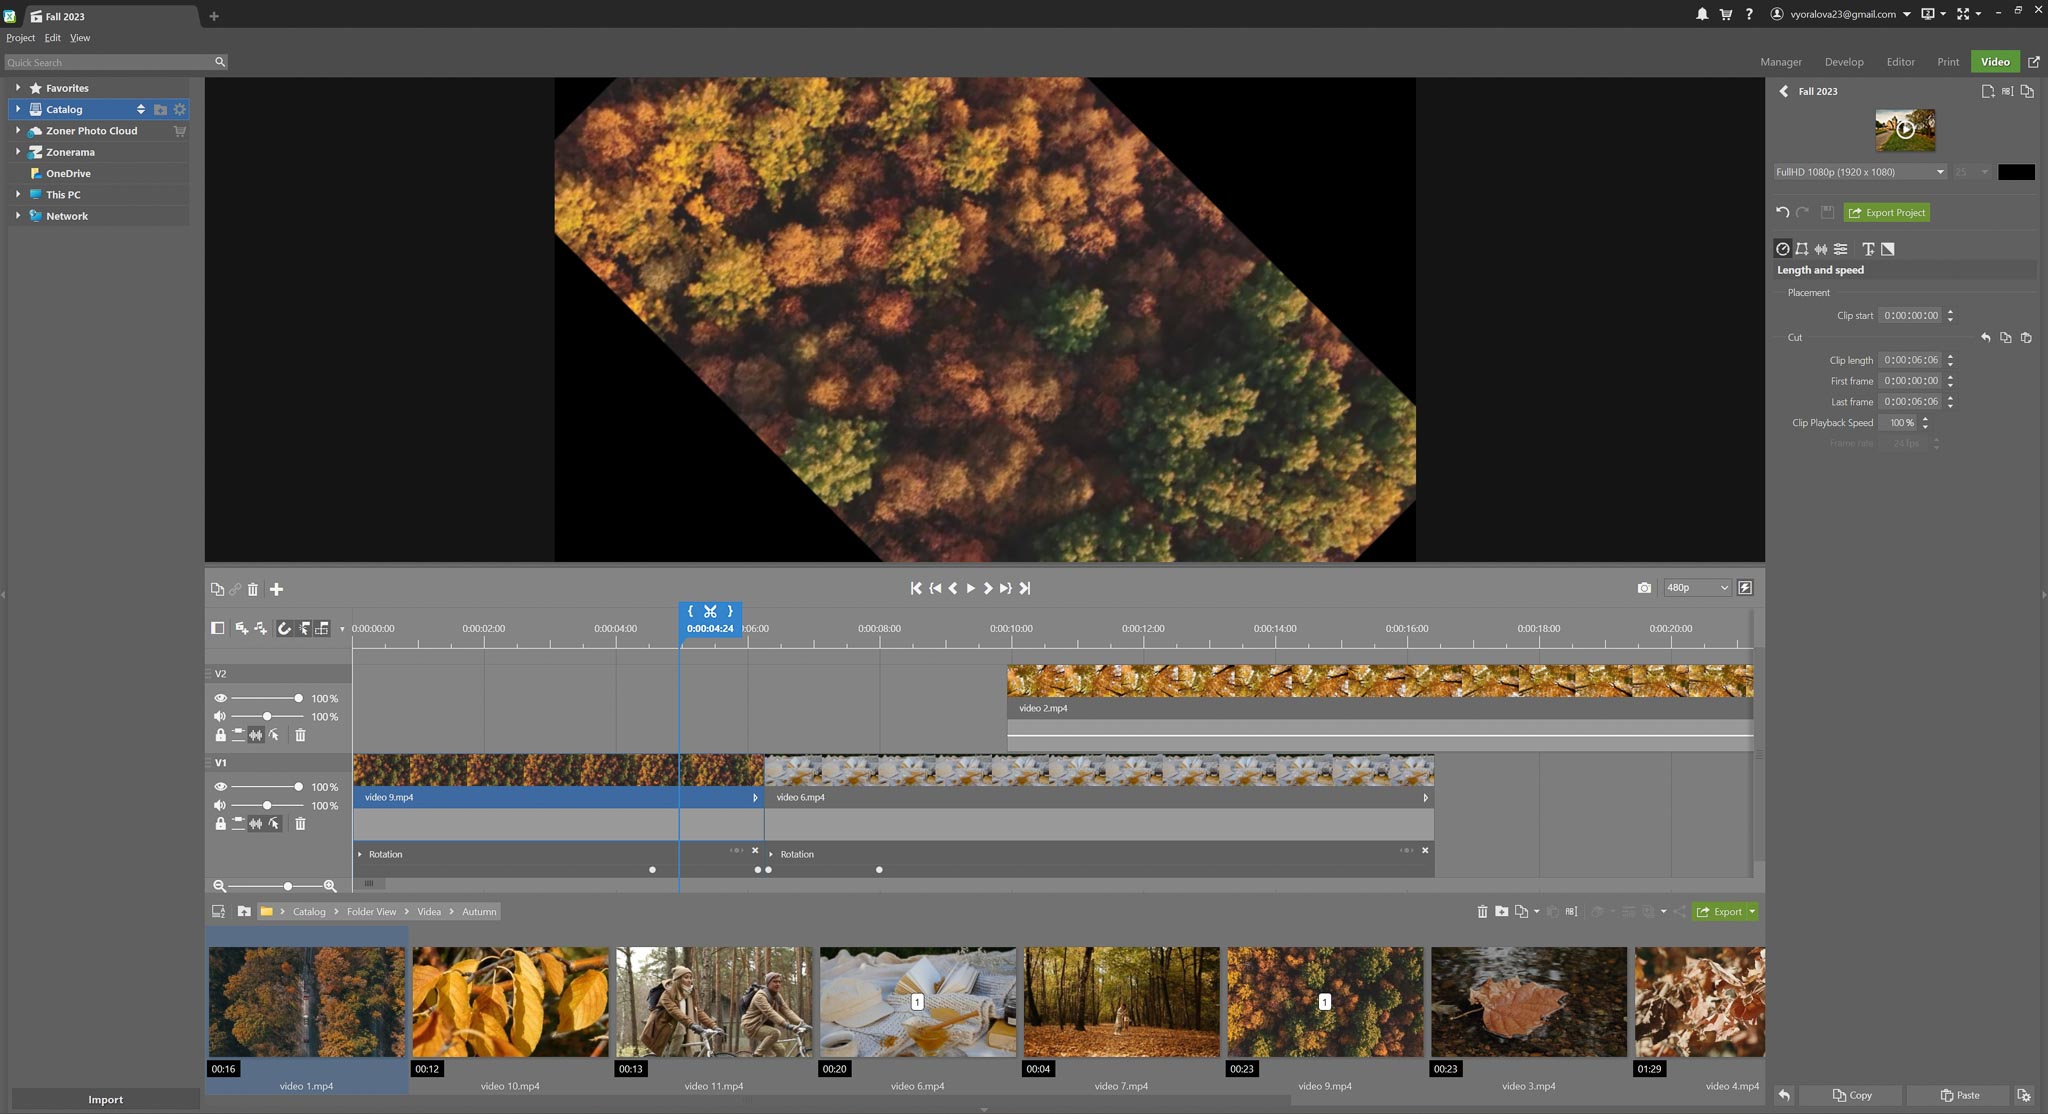Click the undo arrow in the right panel
Viewport: 2048px width, 1114px height.
(1784, 211)
